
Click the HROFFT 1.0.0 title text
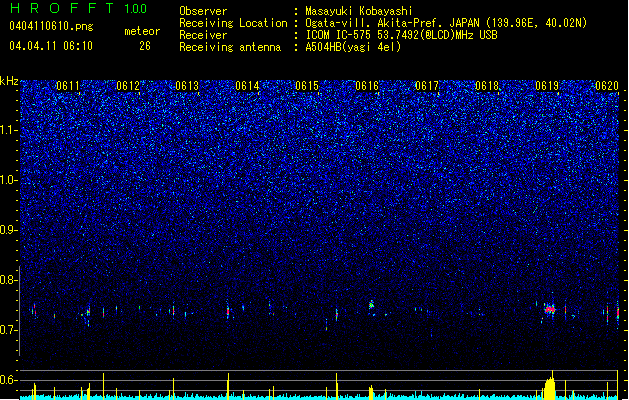pos(79,8)
